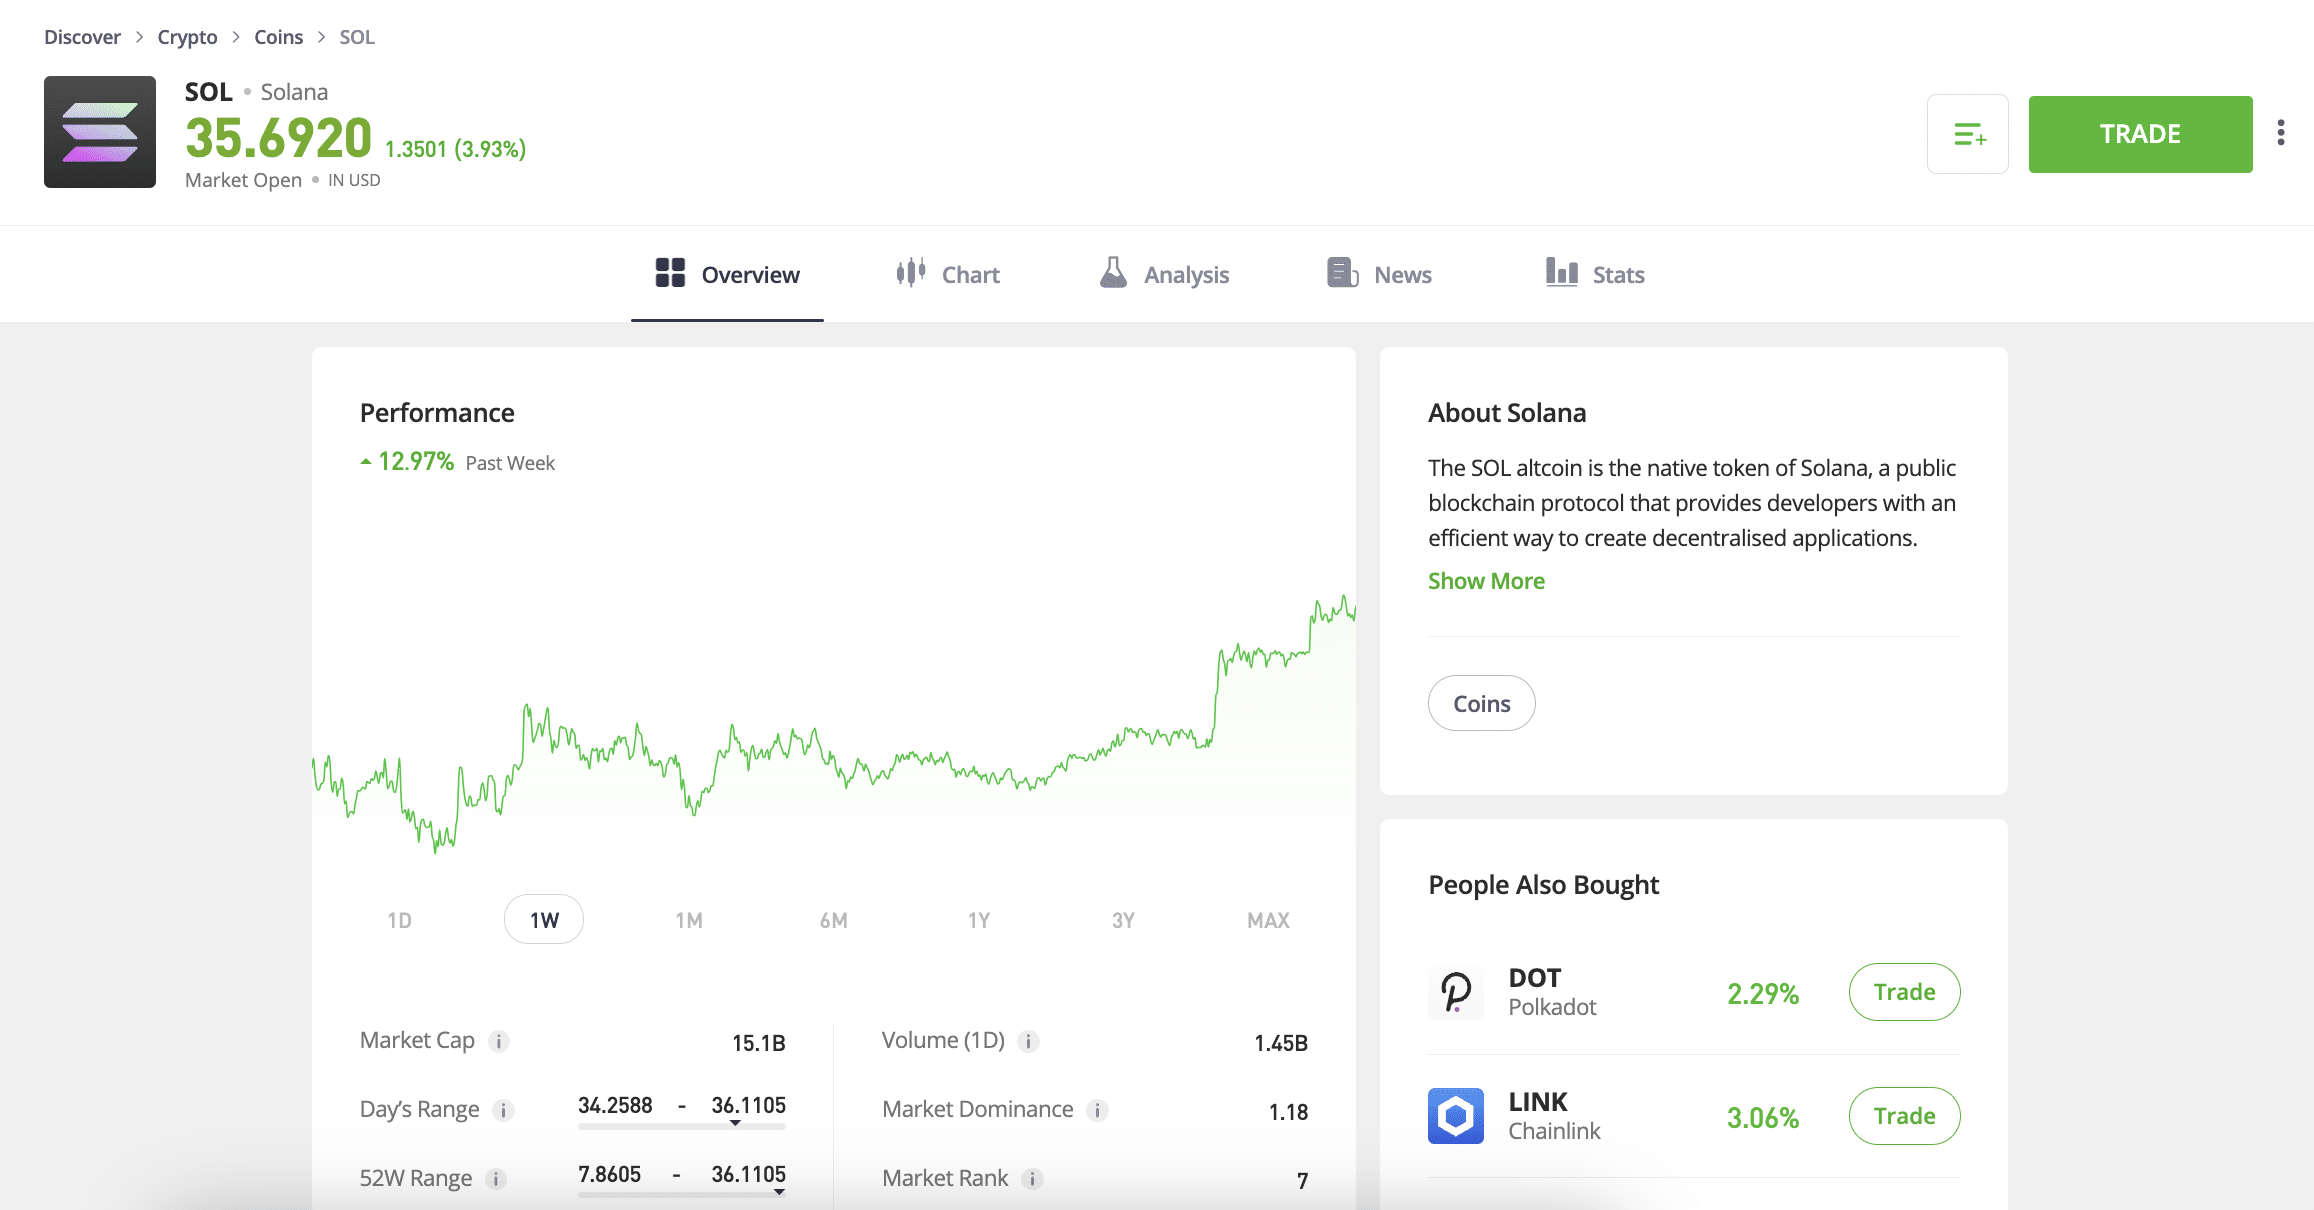The width and height of the screenshot is (2314, 1210).
Task: Expand About Solana with Show More
Action: (1486, 581)
